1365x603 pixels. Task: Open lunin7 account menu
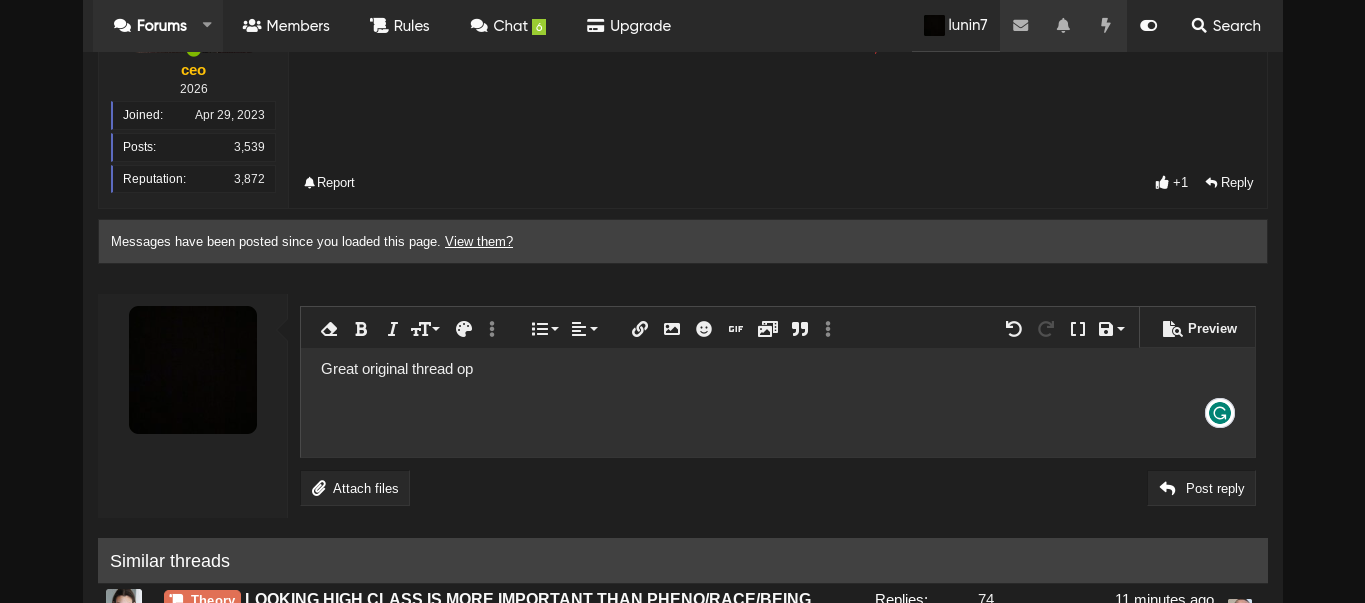pos(956,26)
